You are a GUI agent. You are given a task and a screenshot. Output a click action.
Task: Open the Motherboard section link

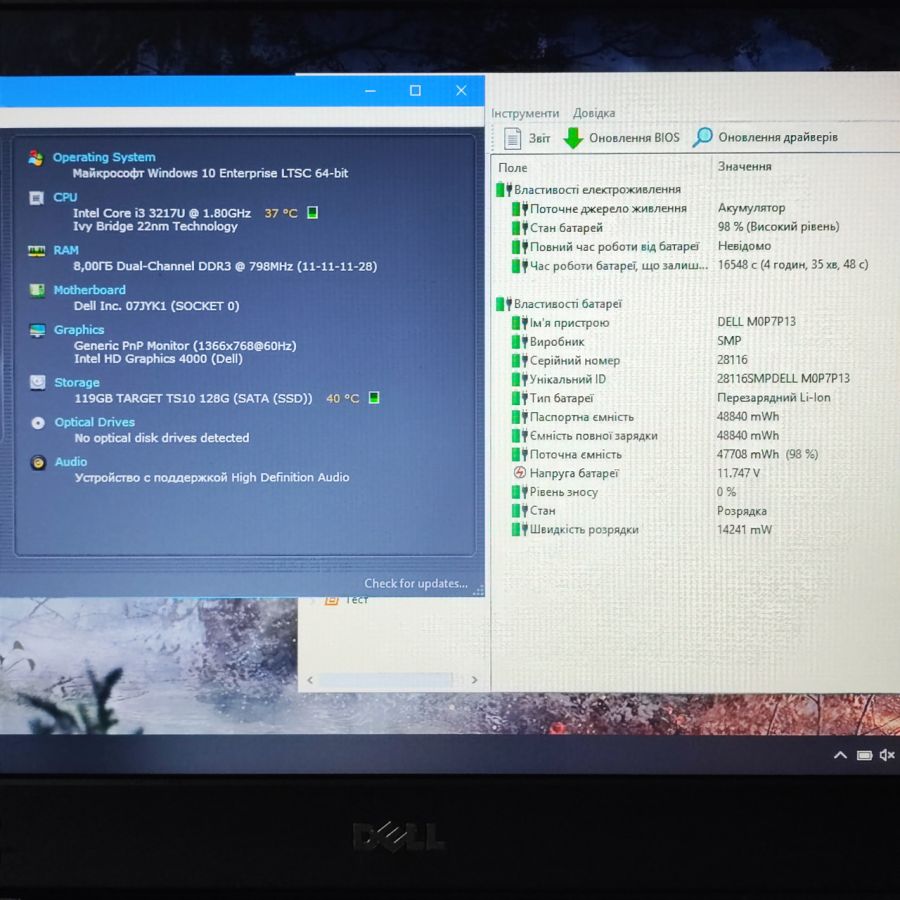[x=90, y=290]
